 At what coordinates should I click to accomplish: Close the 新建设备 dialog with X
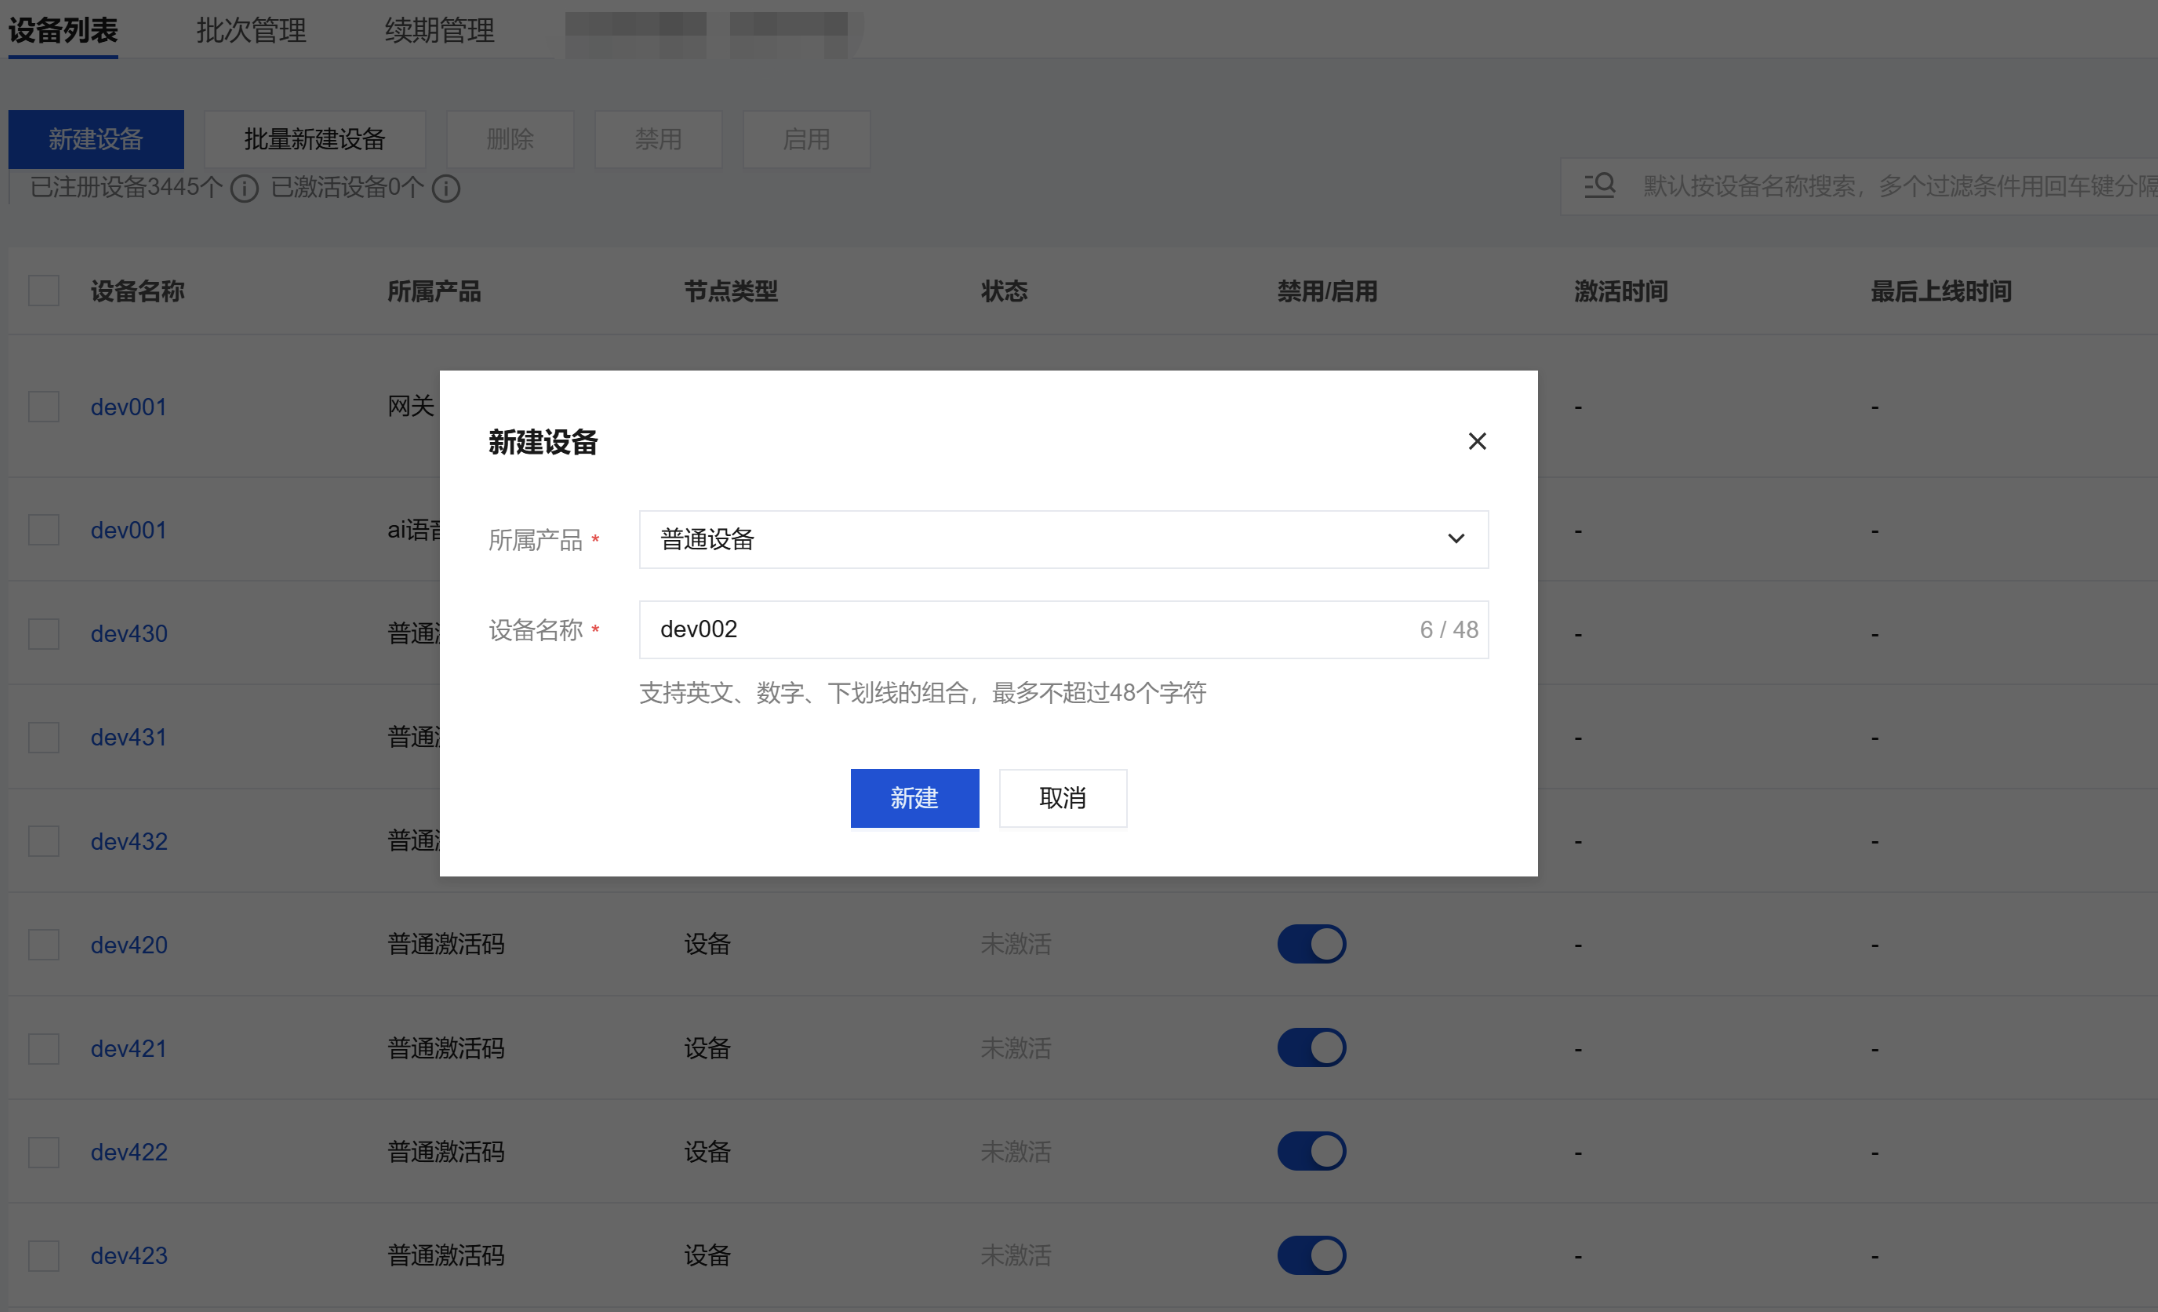(1476, 441)
